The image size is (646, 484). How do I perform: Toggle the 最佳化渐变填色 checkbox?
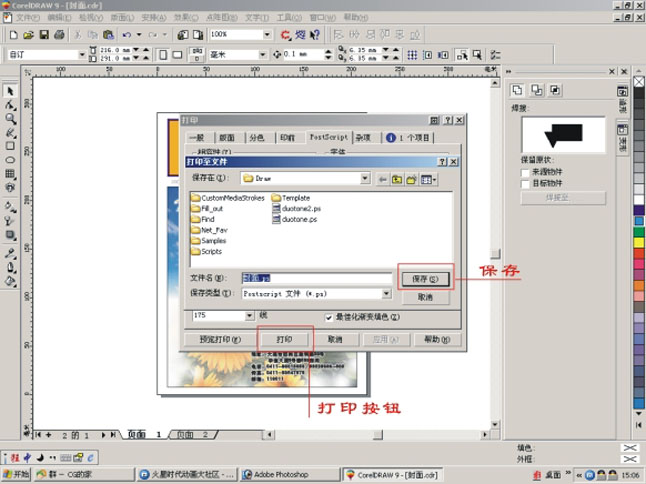[329, 318]
